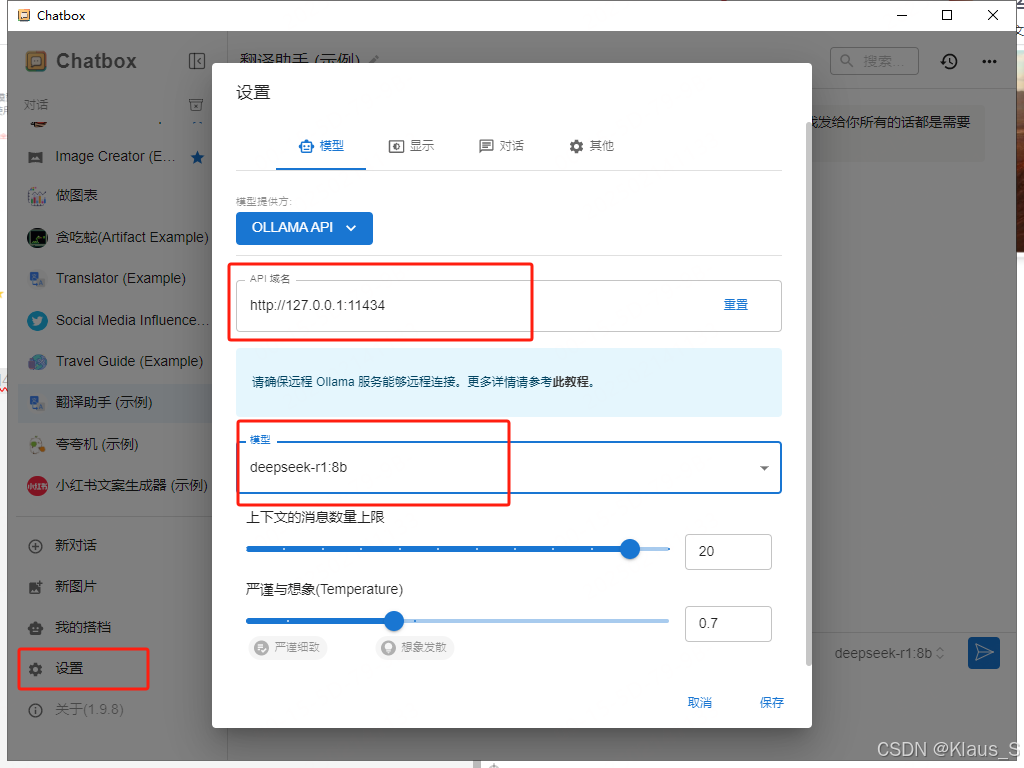Viewport: 1024px width, 768px height.
Task: Open the deepseek-r1:8b model dropdown
Action: pos(509,468)
